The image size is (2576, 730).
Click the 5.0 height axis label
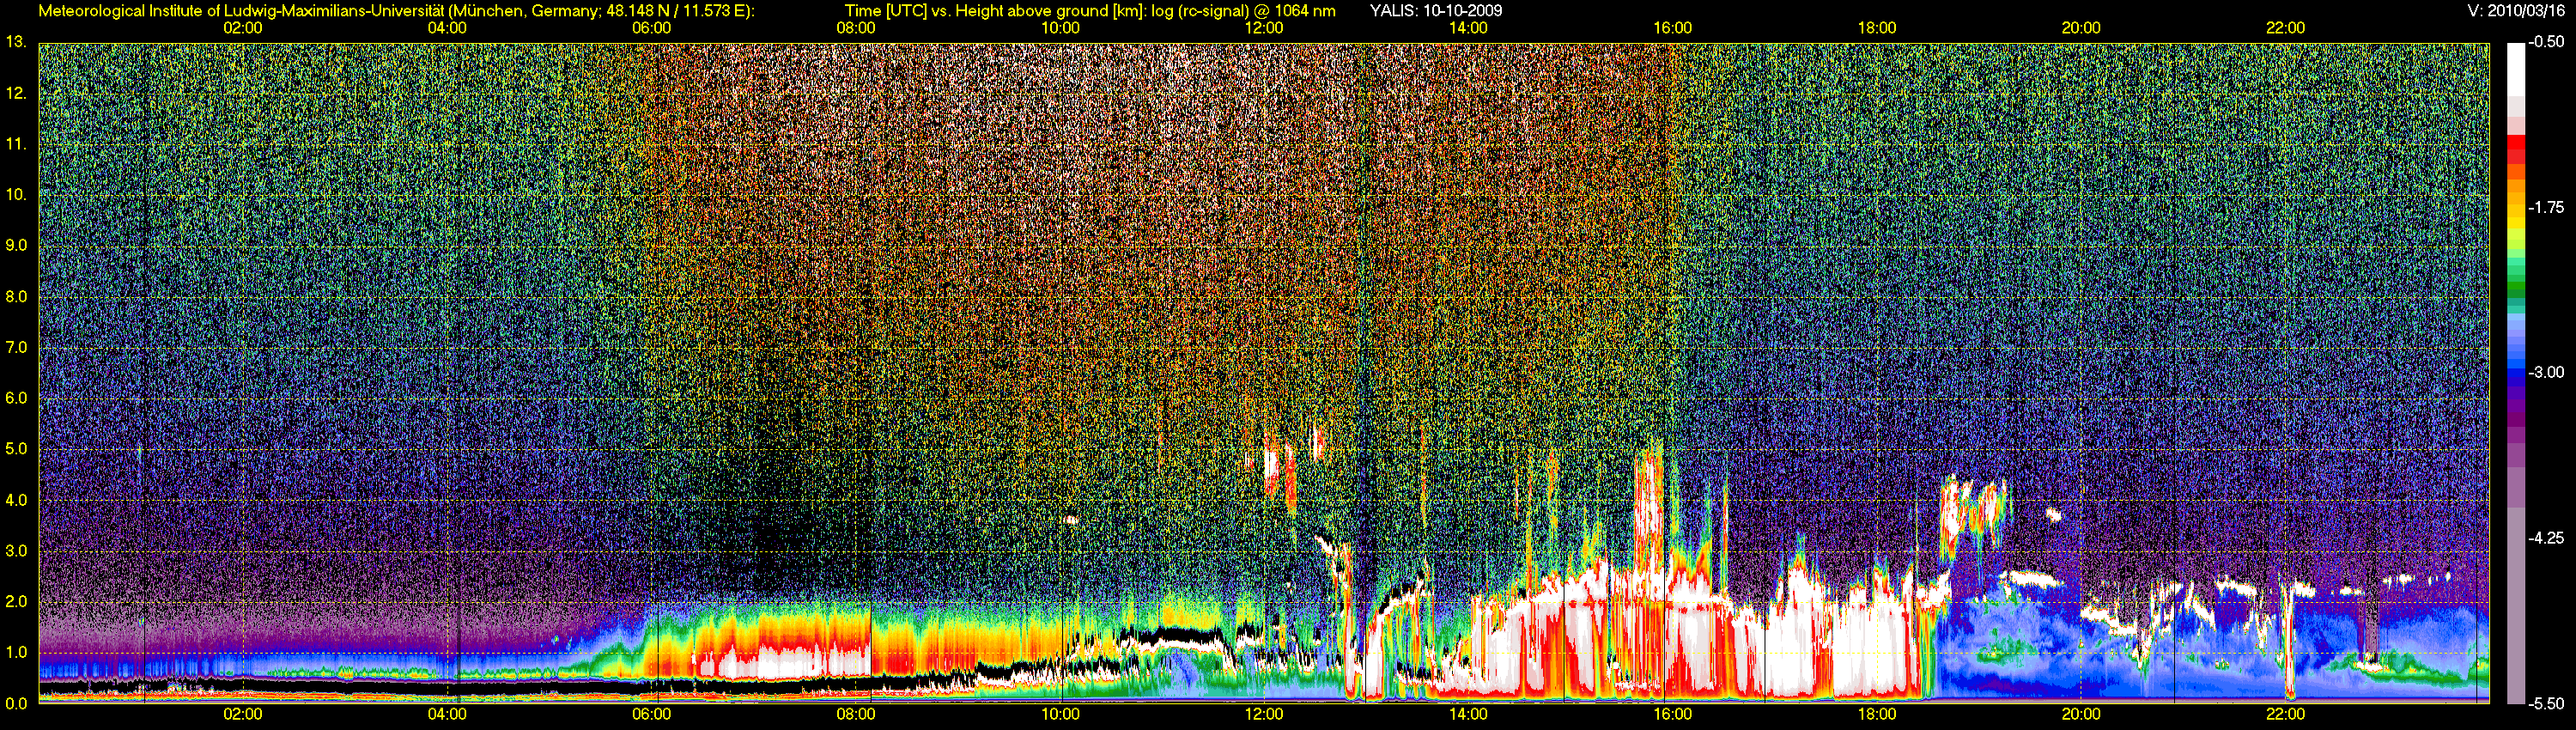coord(16,449)
